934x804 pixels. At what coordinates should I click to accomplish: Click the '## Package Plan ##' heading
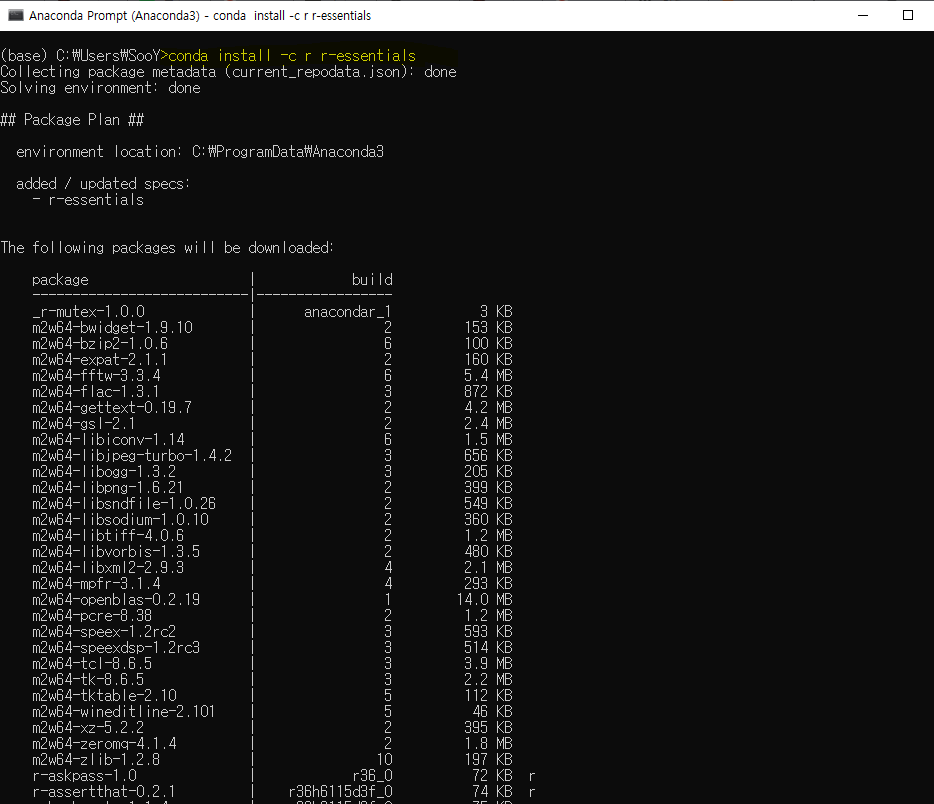(x=72, y=120)
